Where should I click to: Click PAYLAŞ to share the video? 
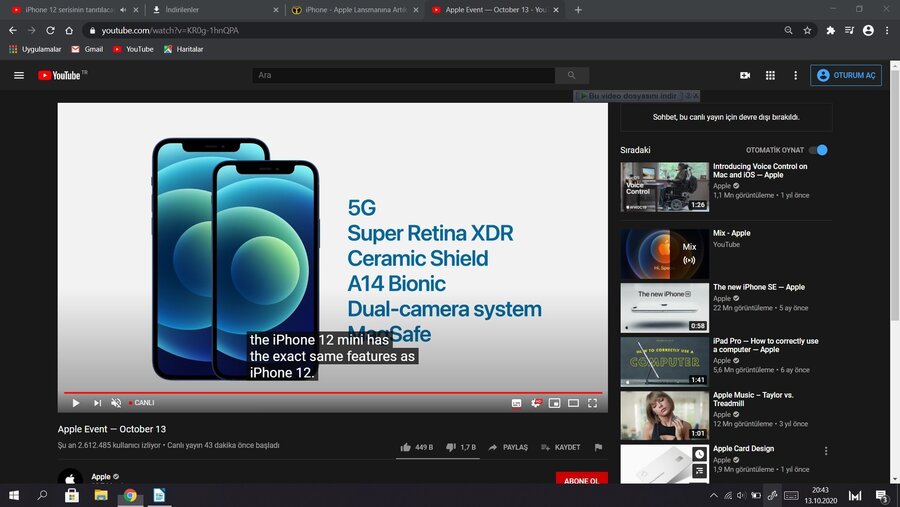pyautogui.click(x=508, y=447)
